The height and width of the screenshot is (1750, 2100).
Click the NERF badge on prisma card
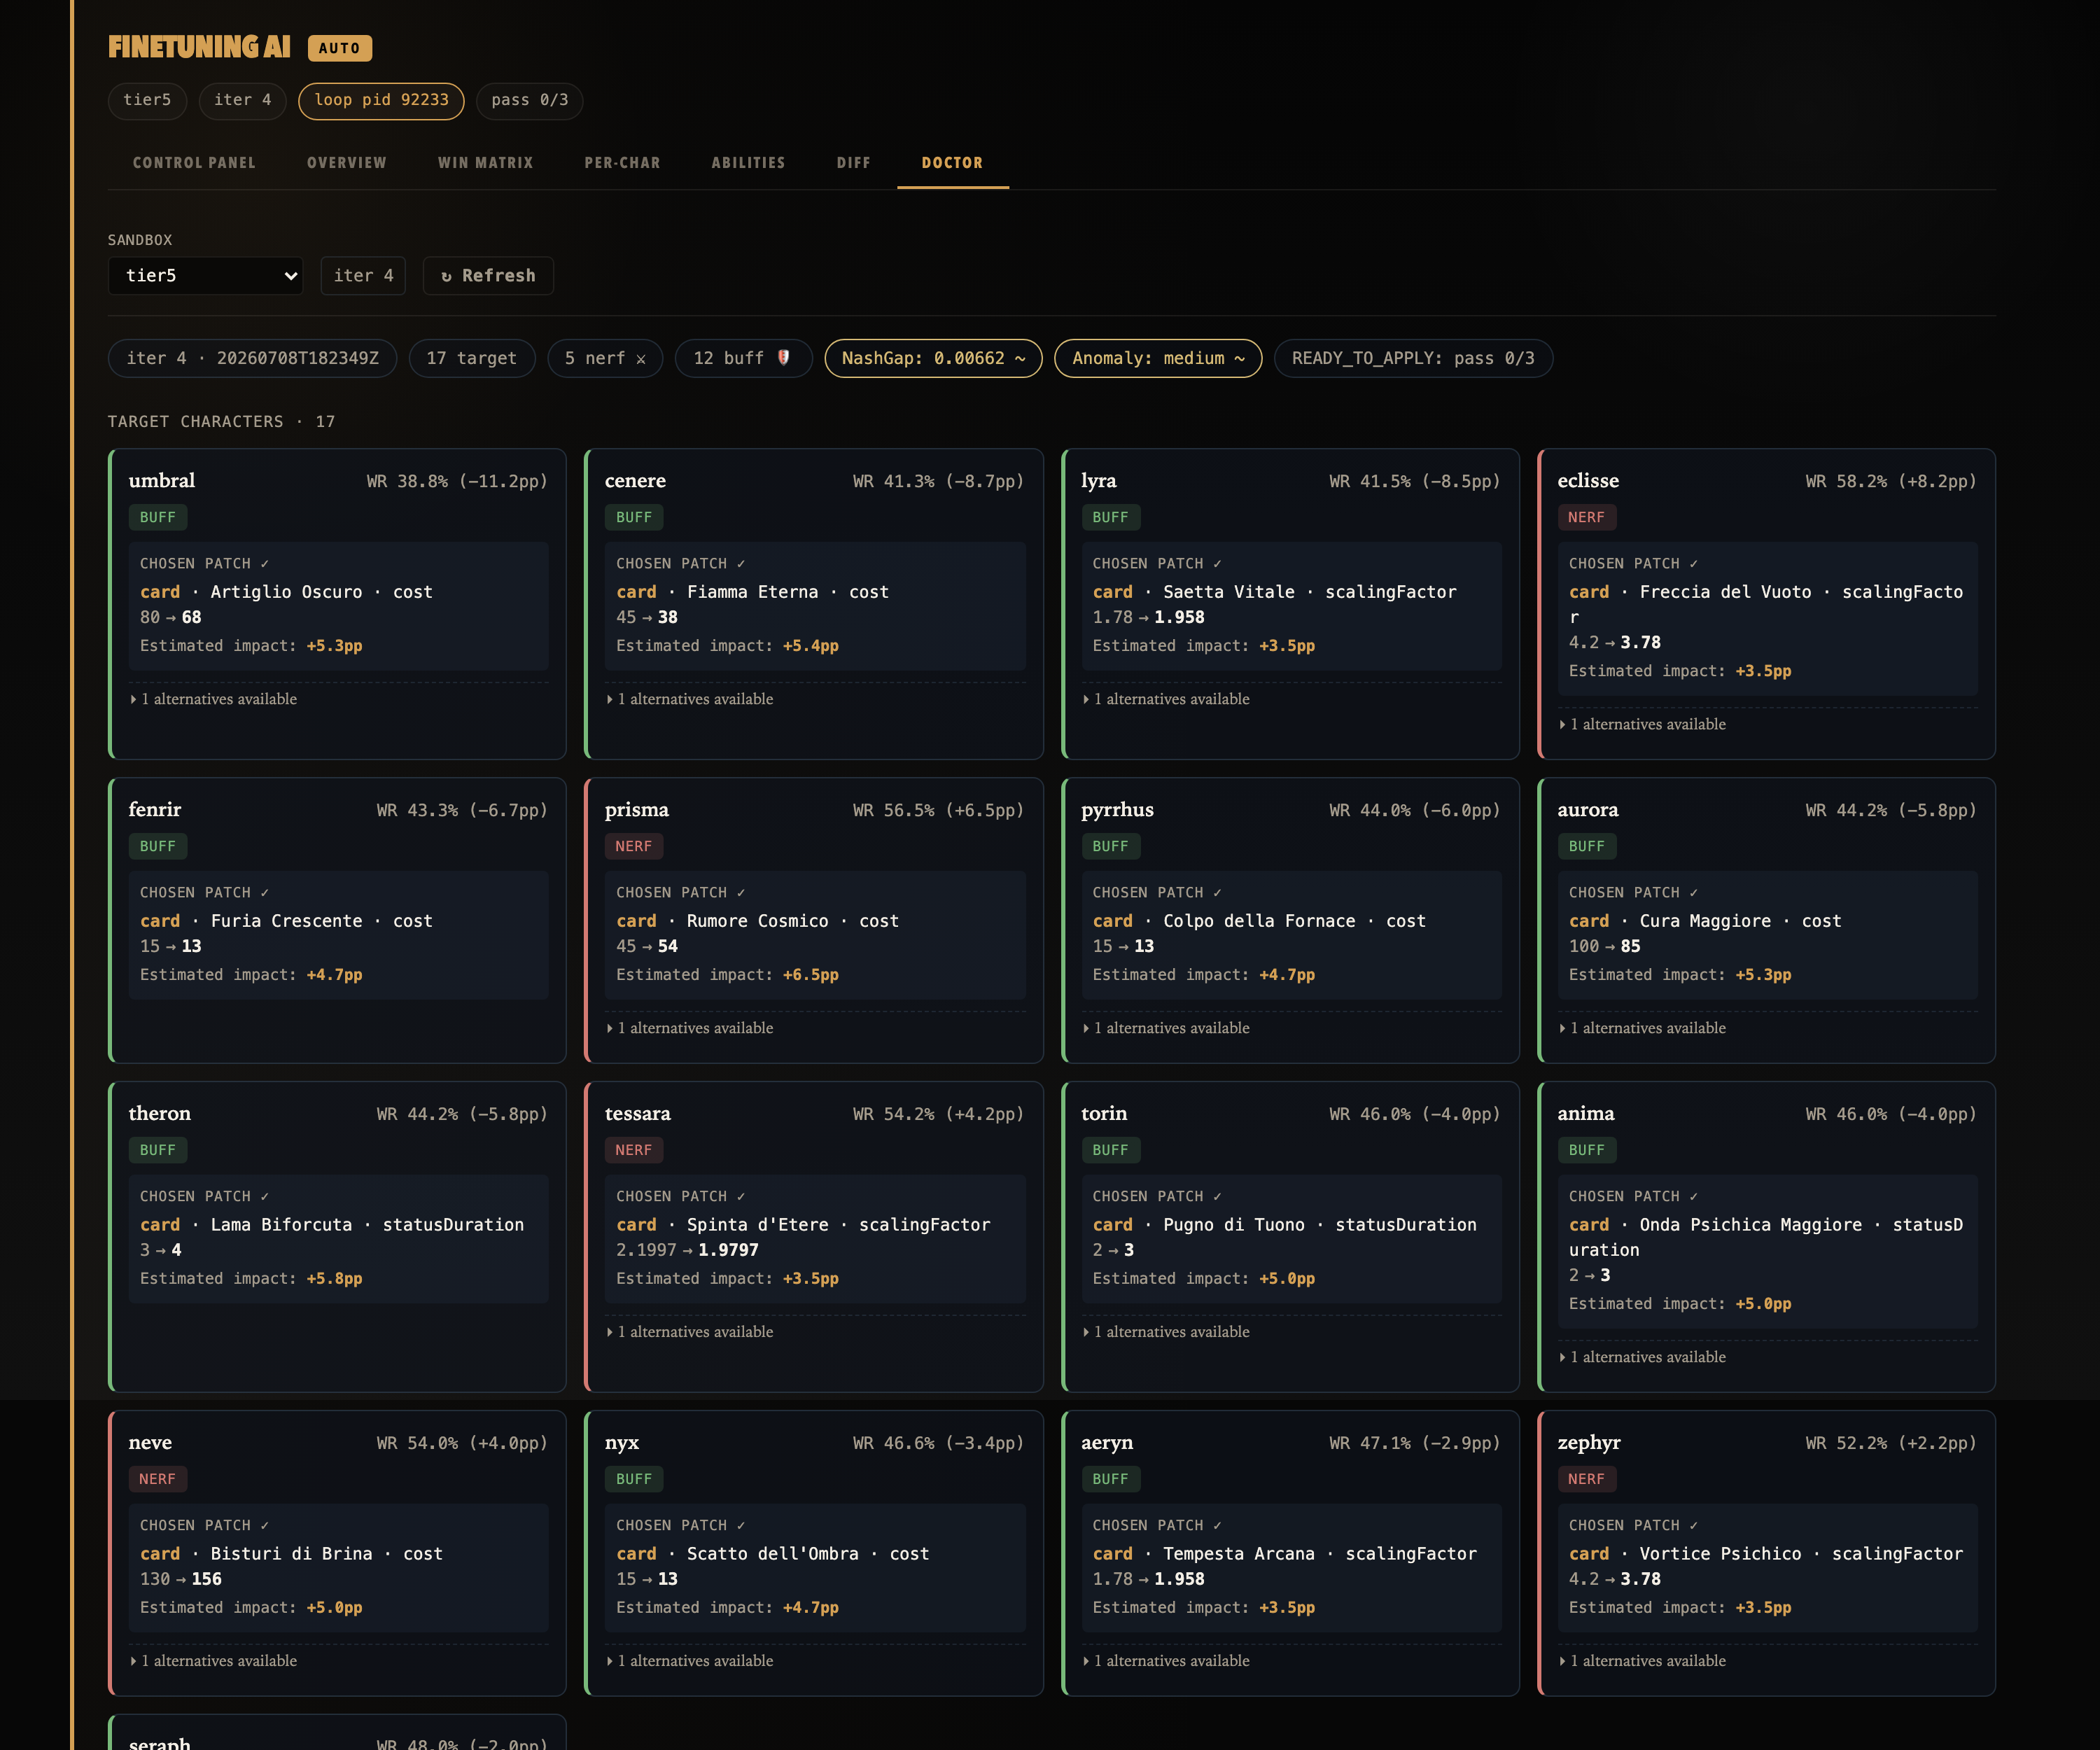(x=634, y=846)
